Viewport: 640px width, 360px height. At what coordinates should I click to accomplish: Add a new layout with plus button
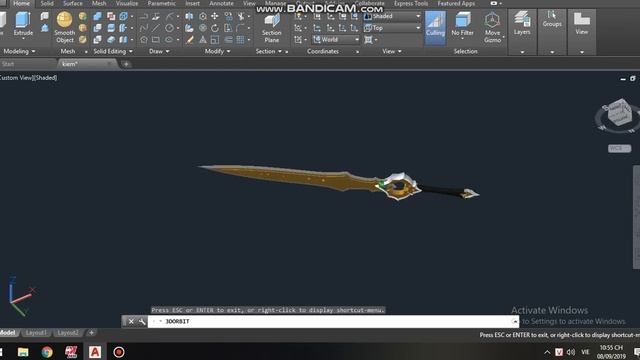click(x=91, y=333)
